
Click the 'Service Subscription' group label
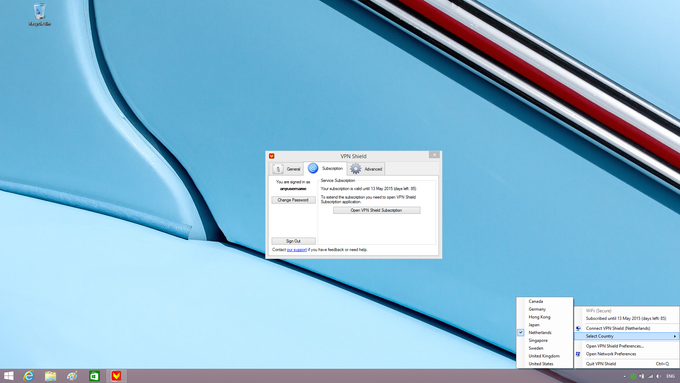[338, 180]
